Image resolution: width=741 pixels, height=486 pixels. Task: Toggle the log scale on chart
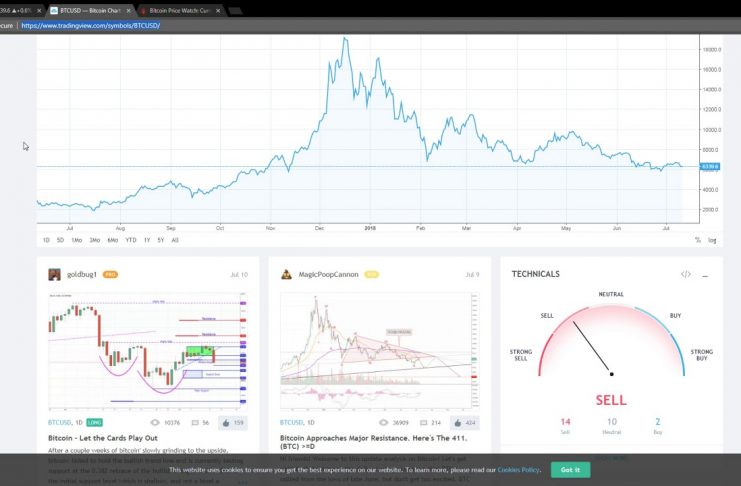point(712,240)
